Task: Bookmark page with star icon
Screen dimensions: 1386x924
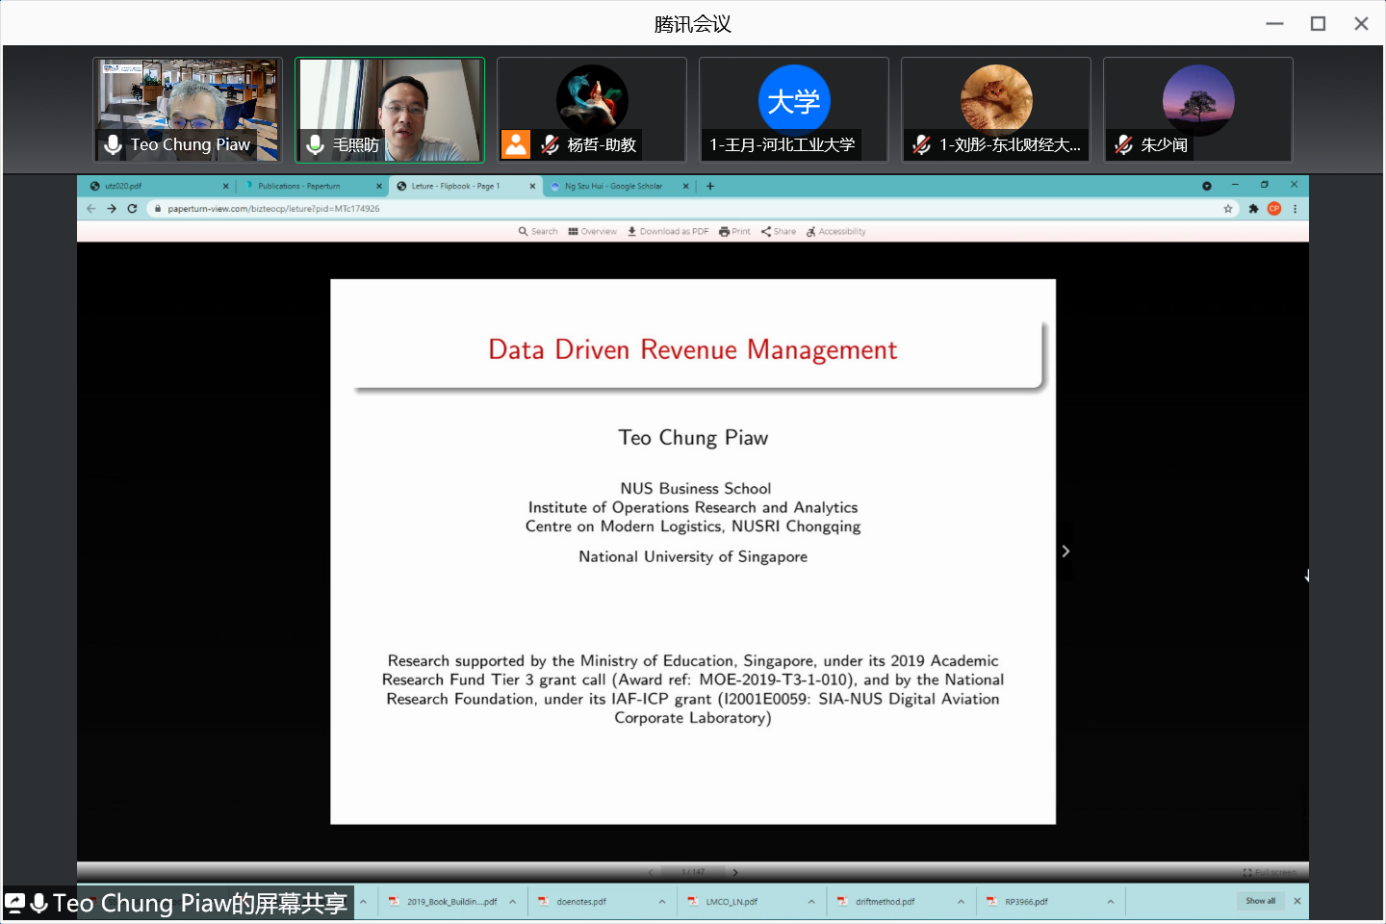Action: [x=1228, y=209]
